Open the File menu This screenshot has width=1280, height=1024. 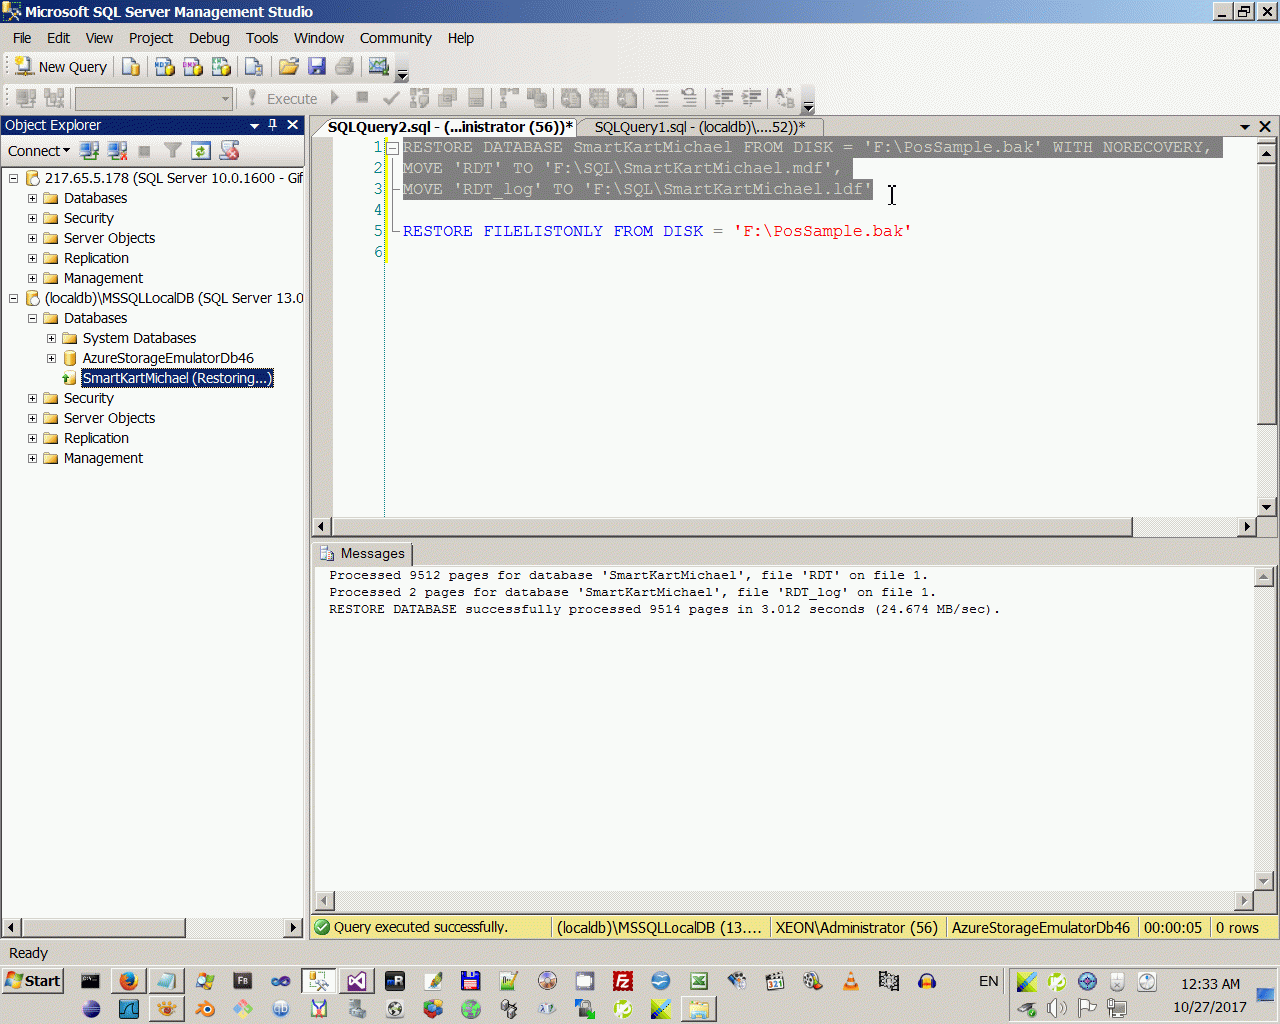[x=22, y=38]
